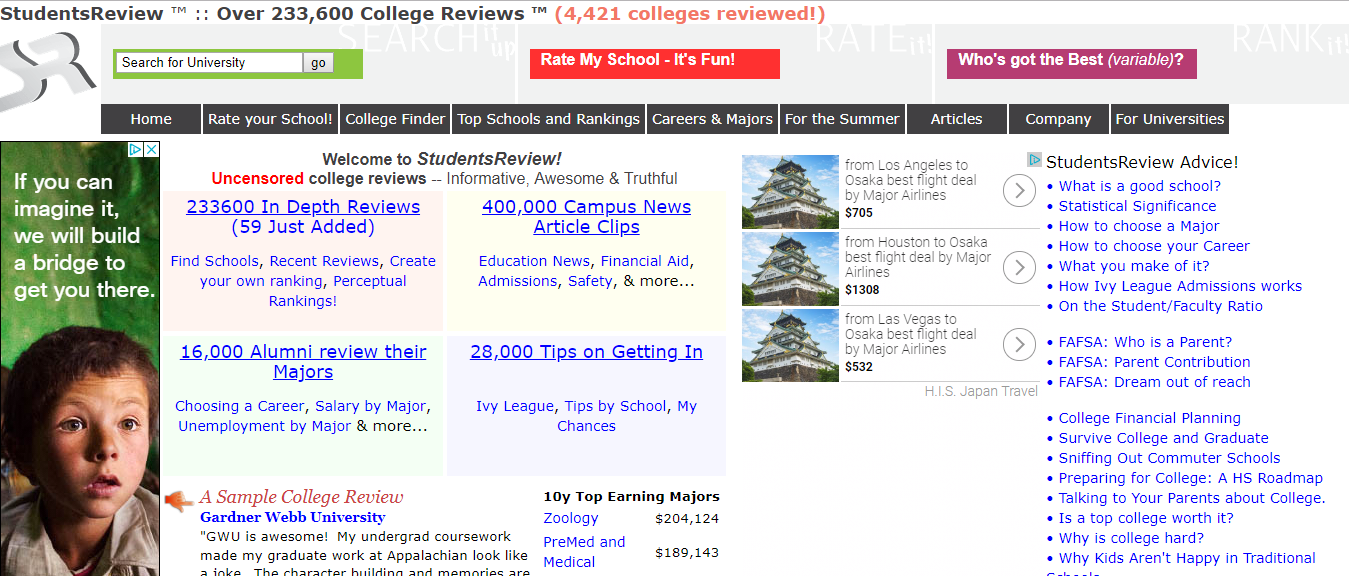The width and height of the screenshot is (1349, 576).
Task: Click the Admissions link
Action: [517, 281]
